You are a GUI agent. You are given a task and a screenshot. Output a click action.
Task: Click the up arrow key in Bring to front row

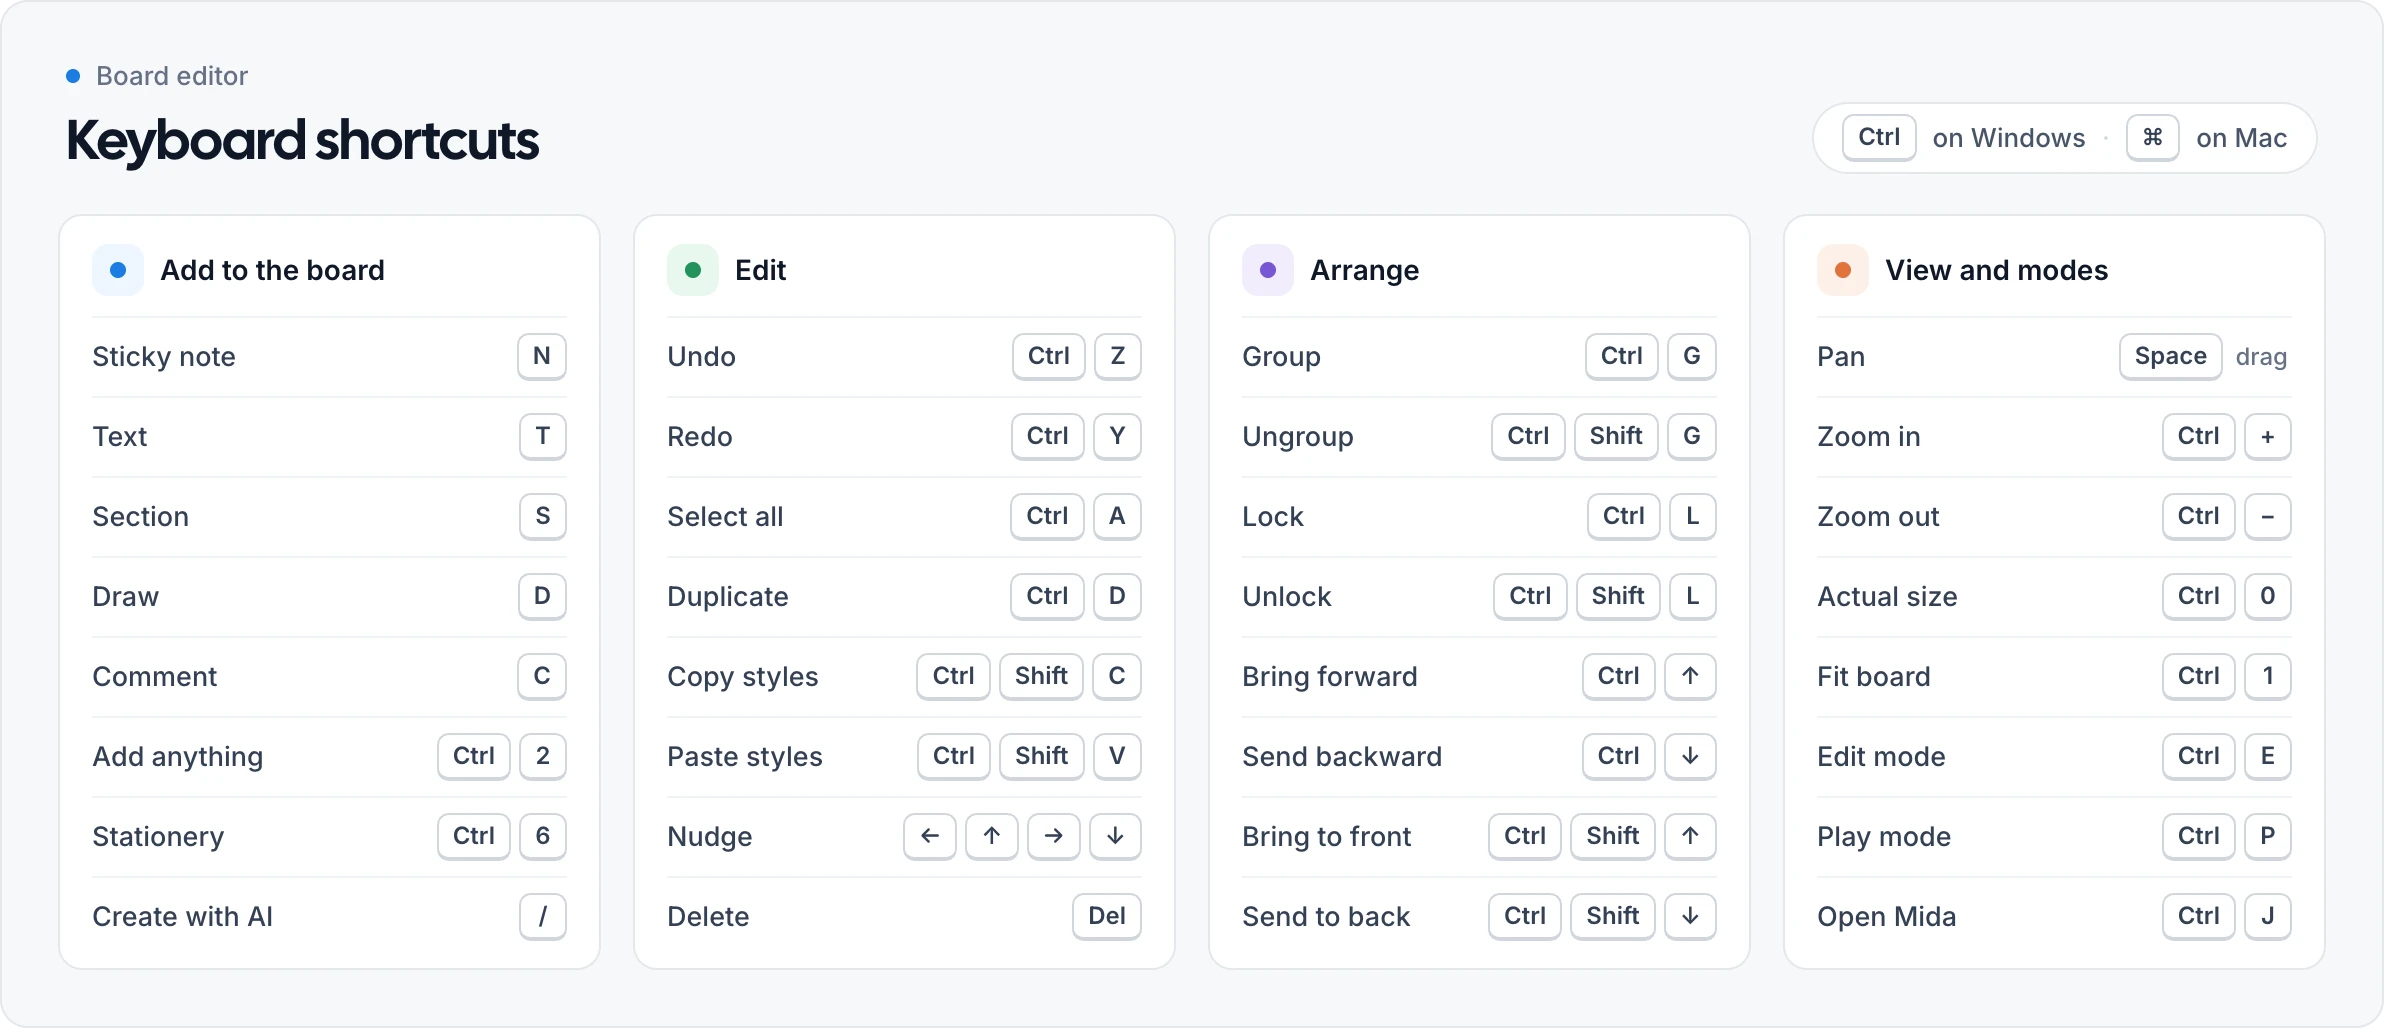click(1690, 836)
